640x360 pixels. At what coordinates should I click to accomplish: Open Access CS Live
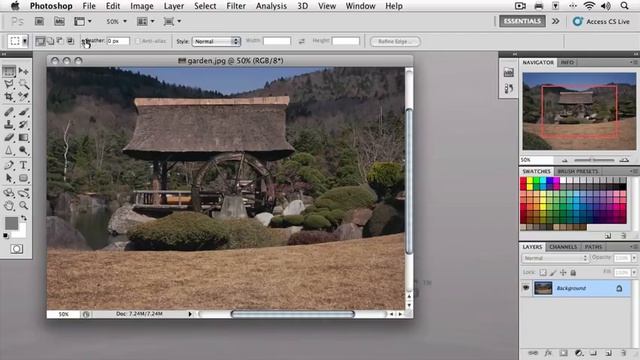(x=601, y=22)
